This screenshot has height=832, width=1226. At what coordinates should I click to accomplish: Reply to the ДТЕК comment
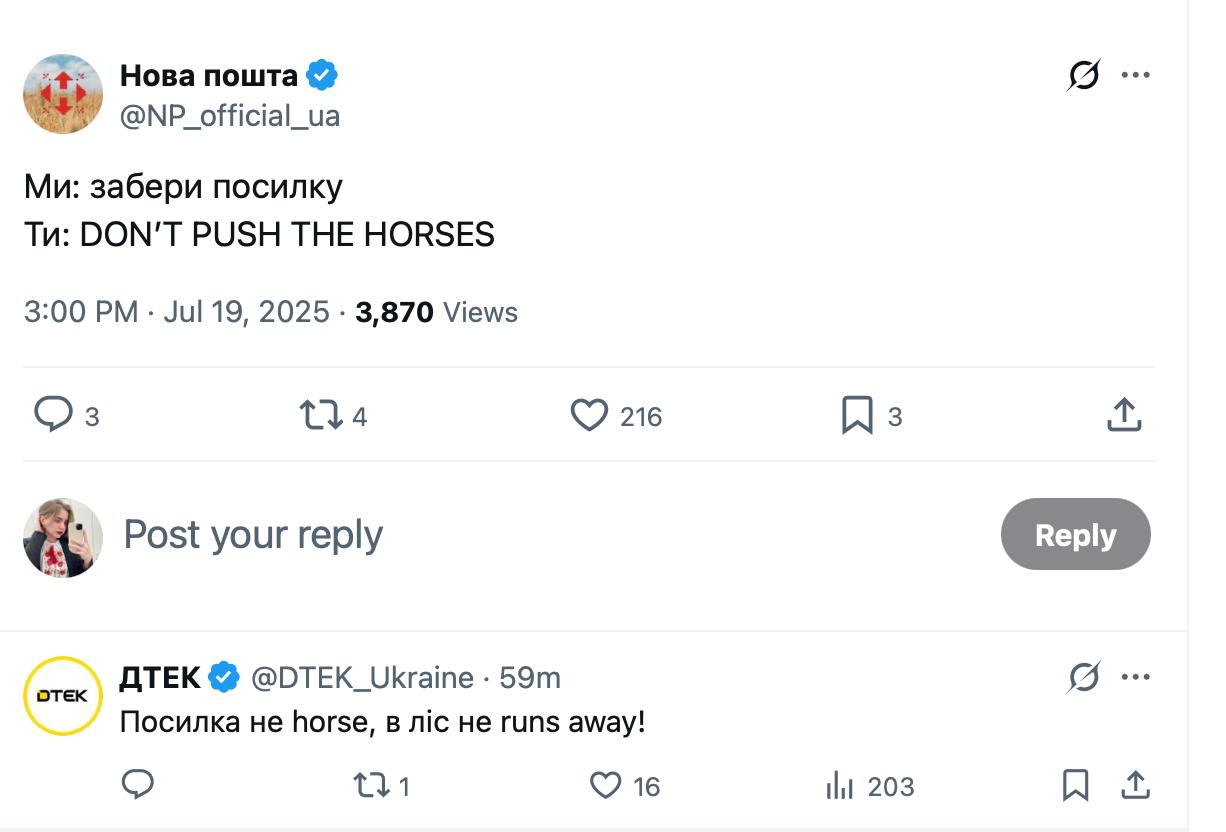tap(137, 785)
